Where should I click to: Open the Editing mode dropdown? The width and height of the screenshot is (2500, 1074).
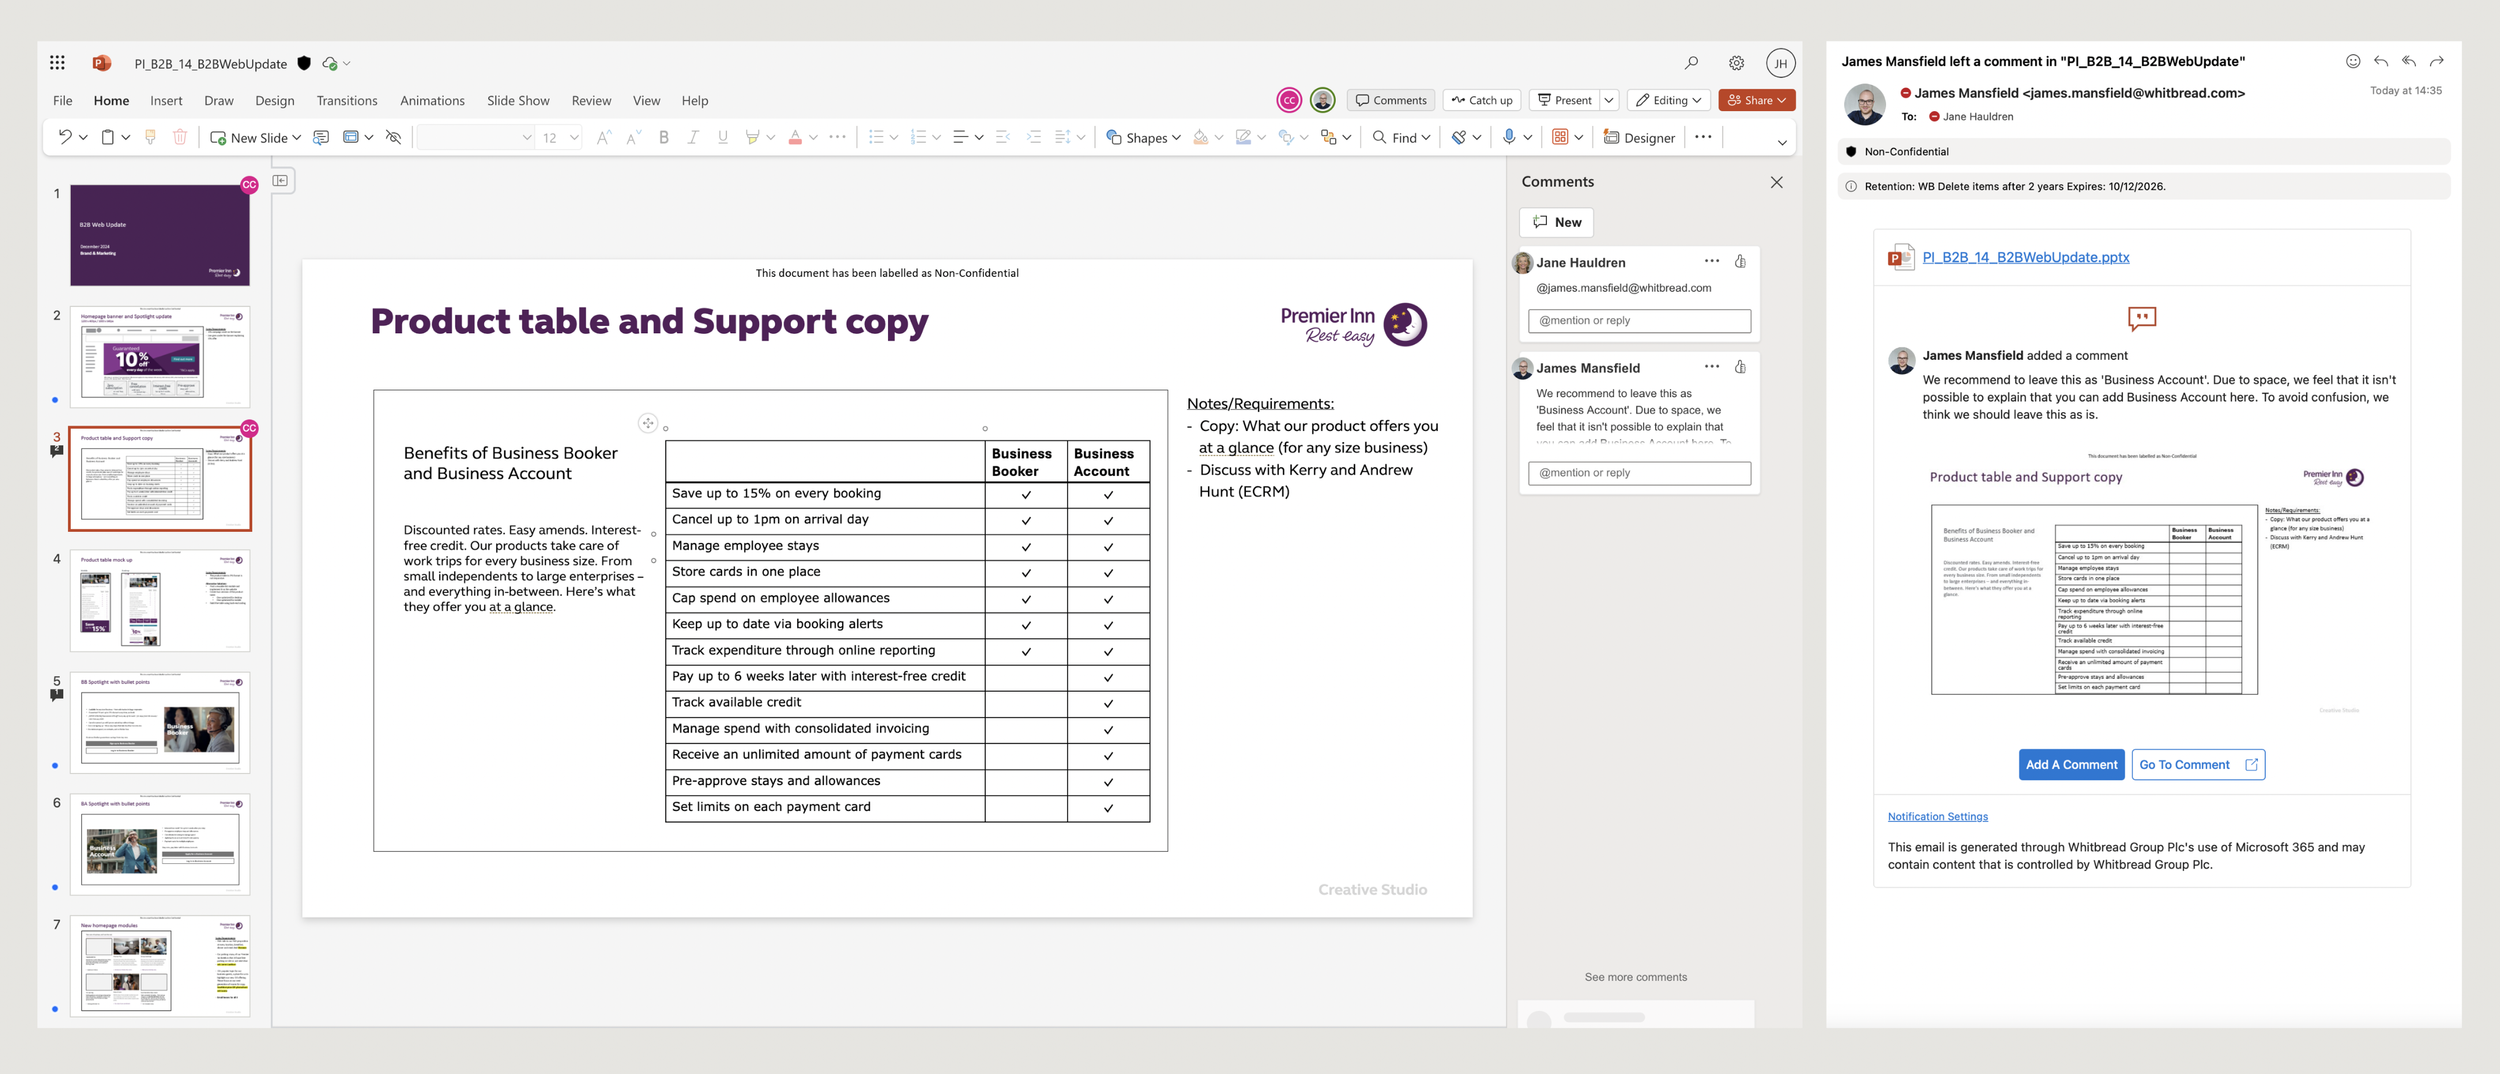click(1667, 100)
